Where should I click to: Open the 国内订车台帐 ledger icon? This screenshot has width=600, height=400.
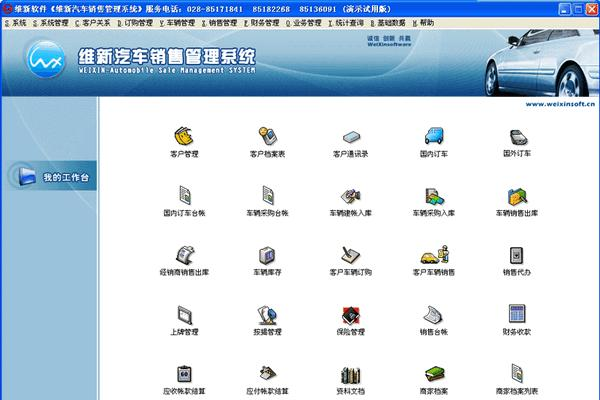184,196
